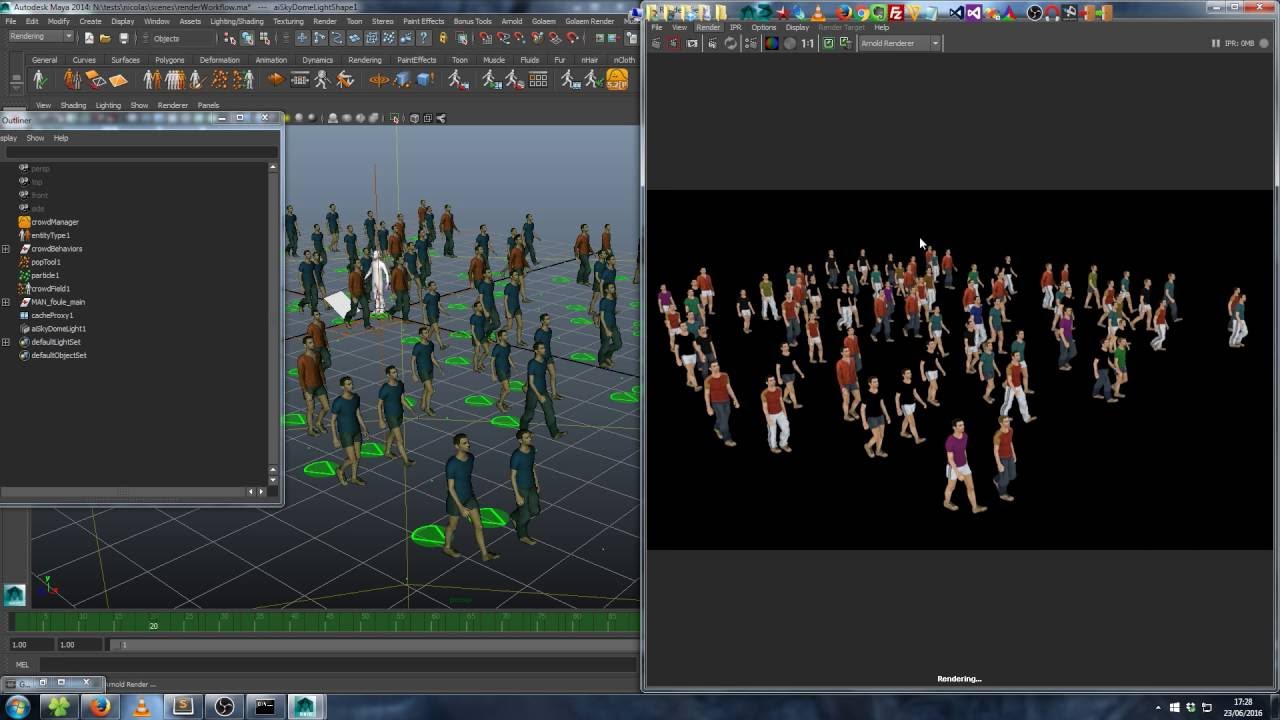The image size is (1280, 720).
Task: Expand the crowdBehaviors node
Action: click(6, 249)
